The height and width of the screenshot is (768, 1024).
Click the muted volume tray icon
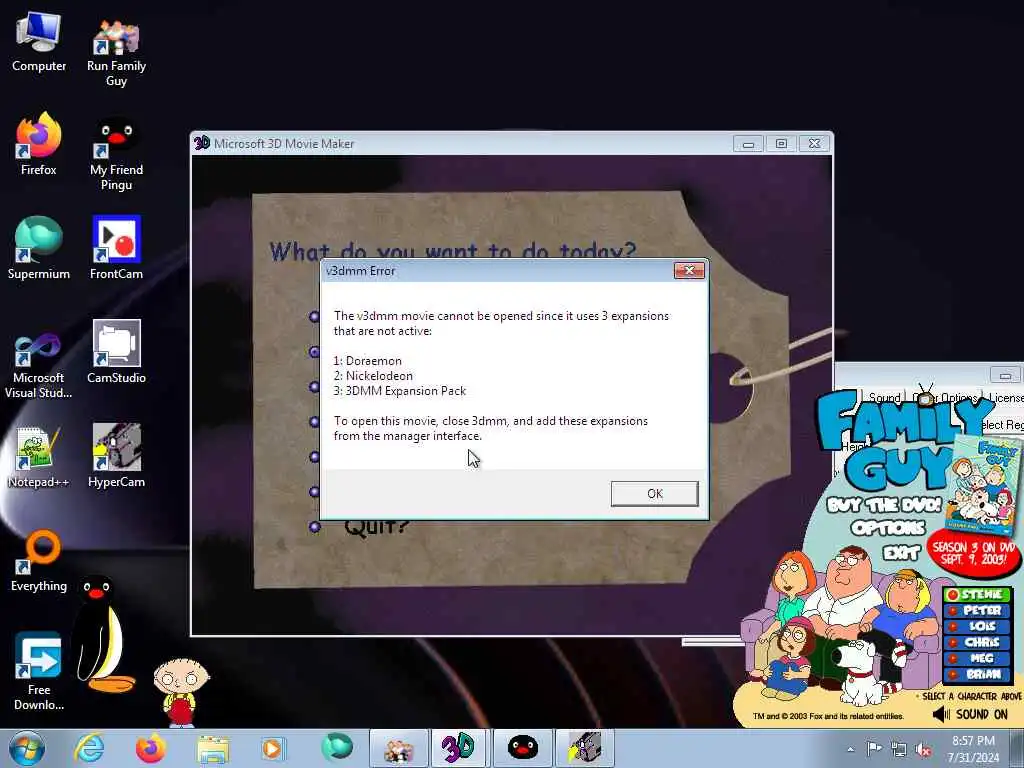[x=923, y=750]
